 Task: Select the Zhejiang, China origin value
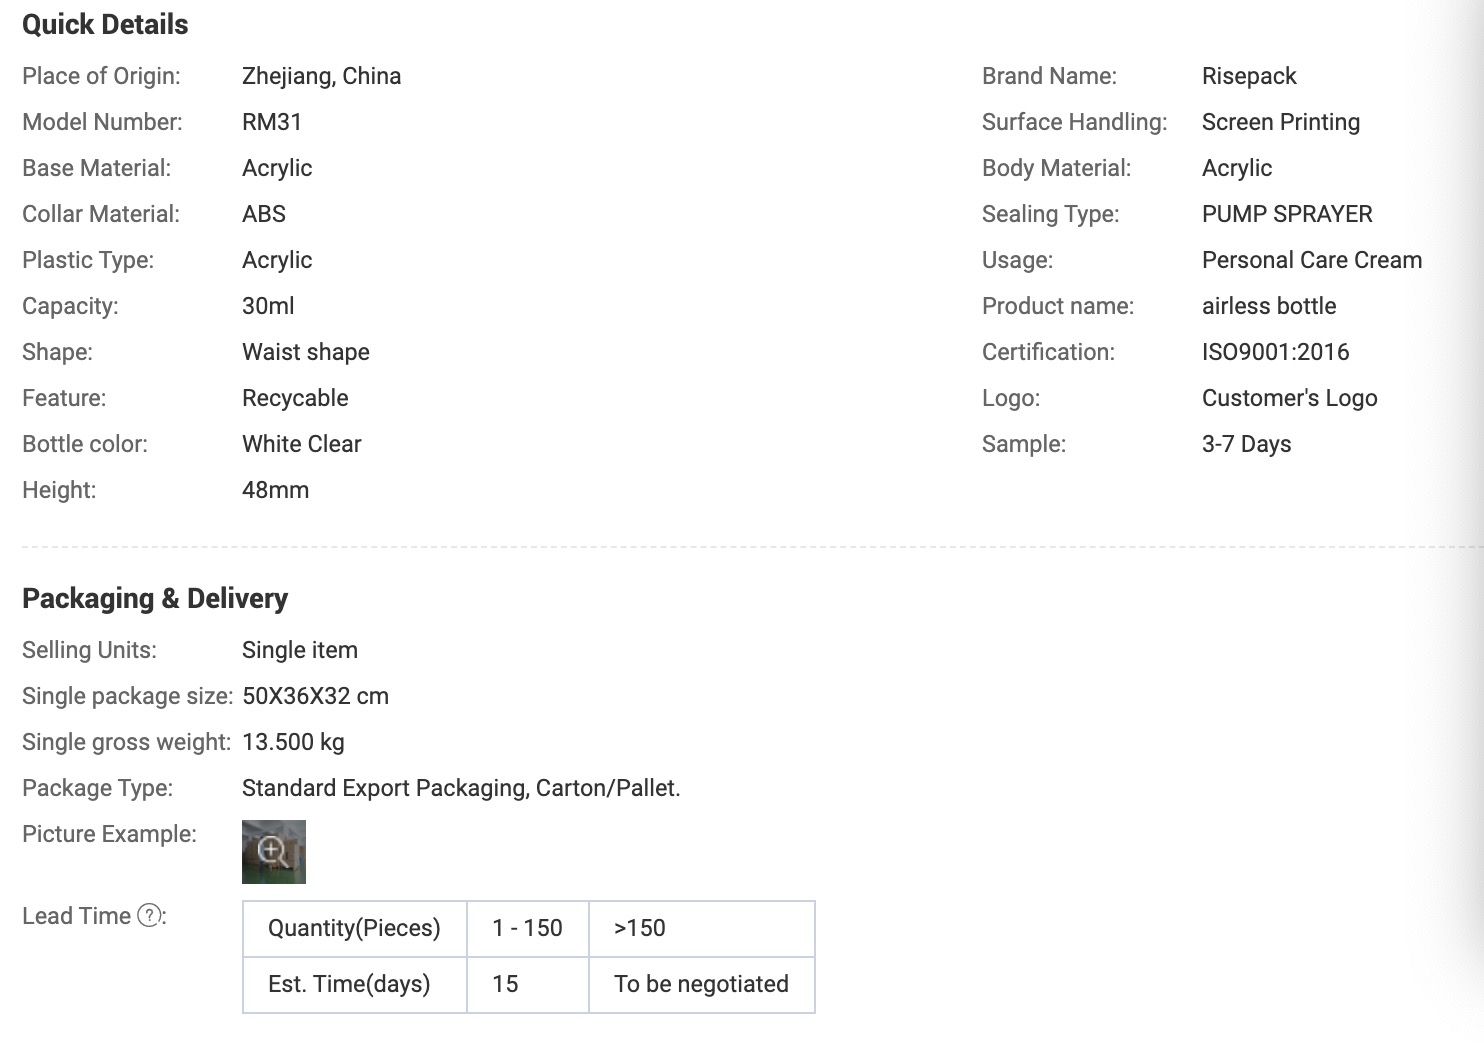(322, 76)
